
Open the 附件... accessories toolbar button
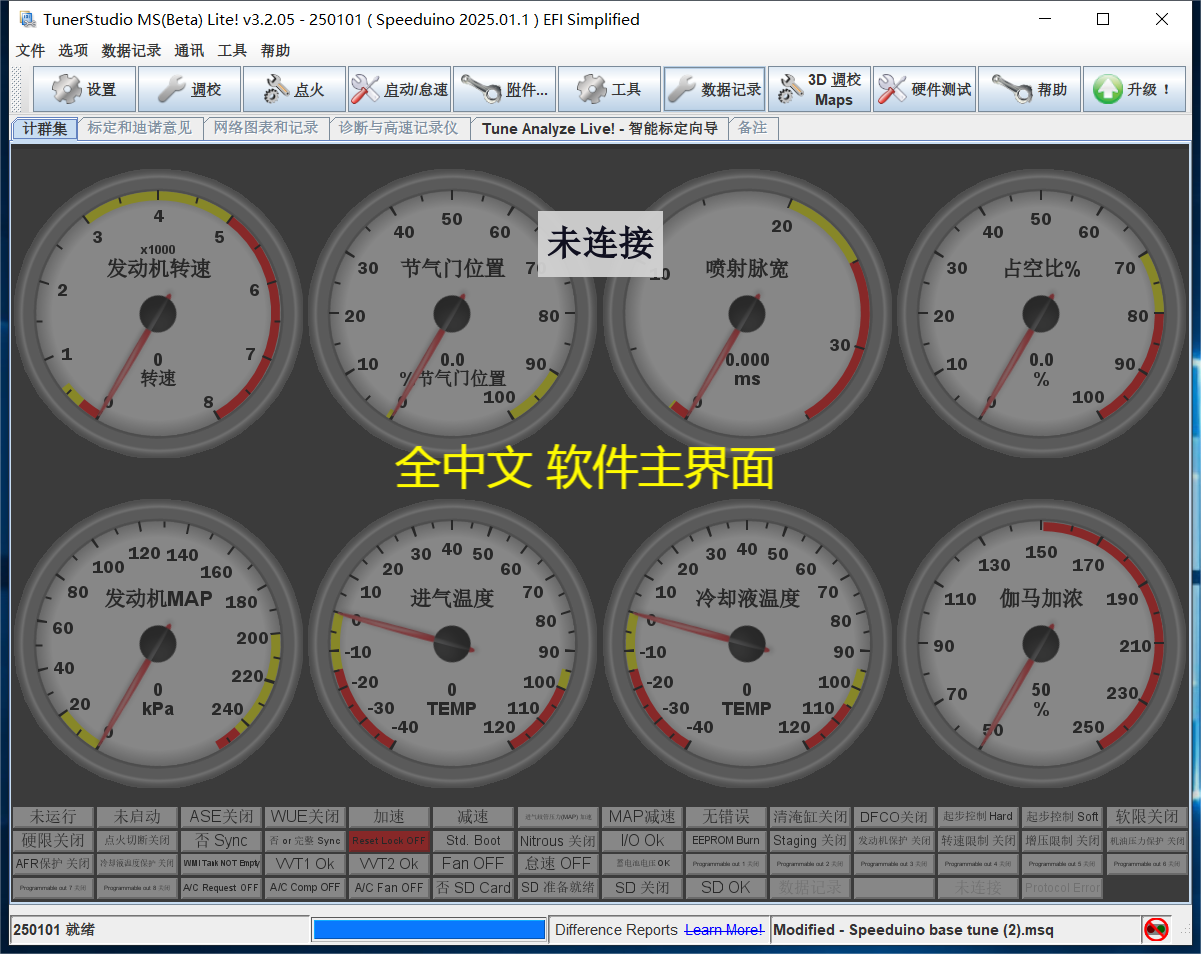[505, 89]
